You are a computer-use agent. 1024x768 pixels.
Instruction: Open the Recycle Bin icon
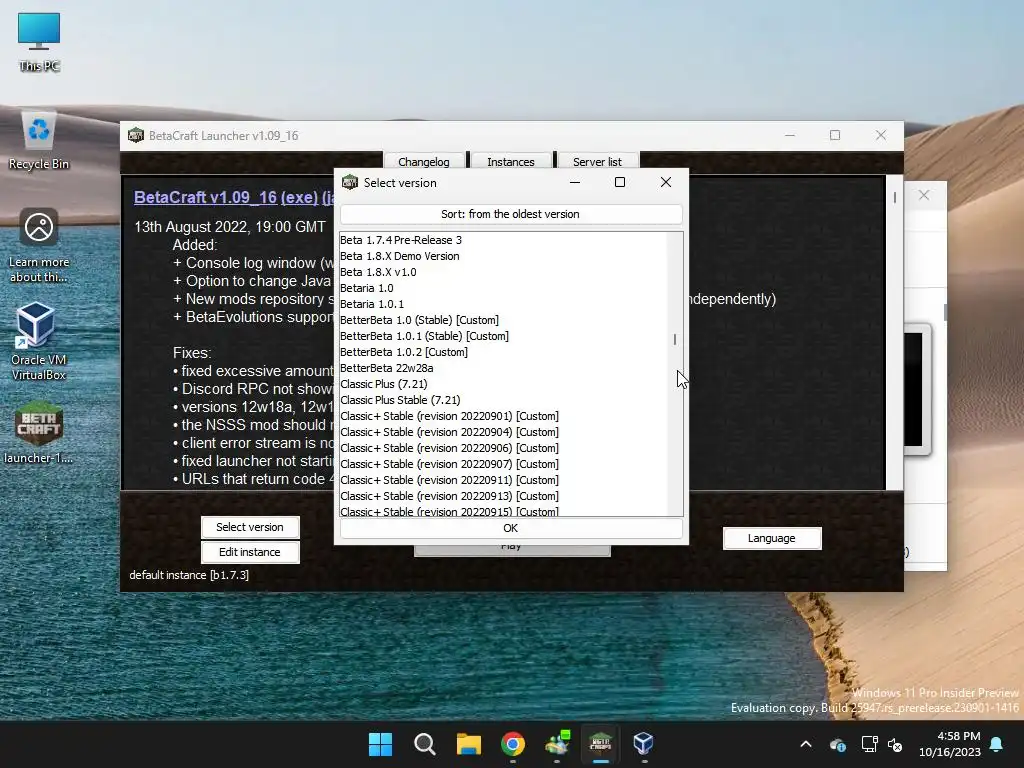pos(39,141)
